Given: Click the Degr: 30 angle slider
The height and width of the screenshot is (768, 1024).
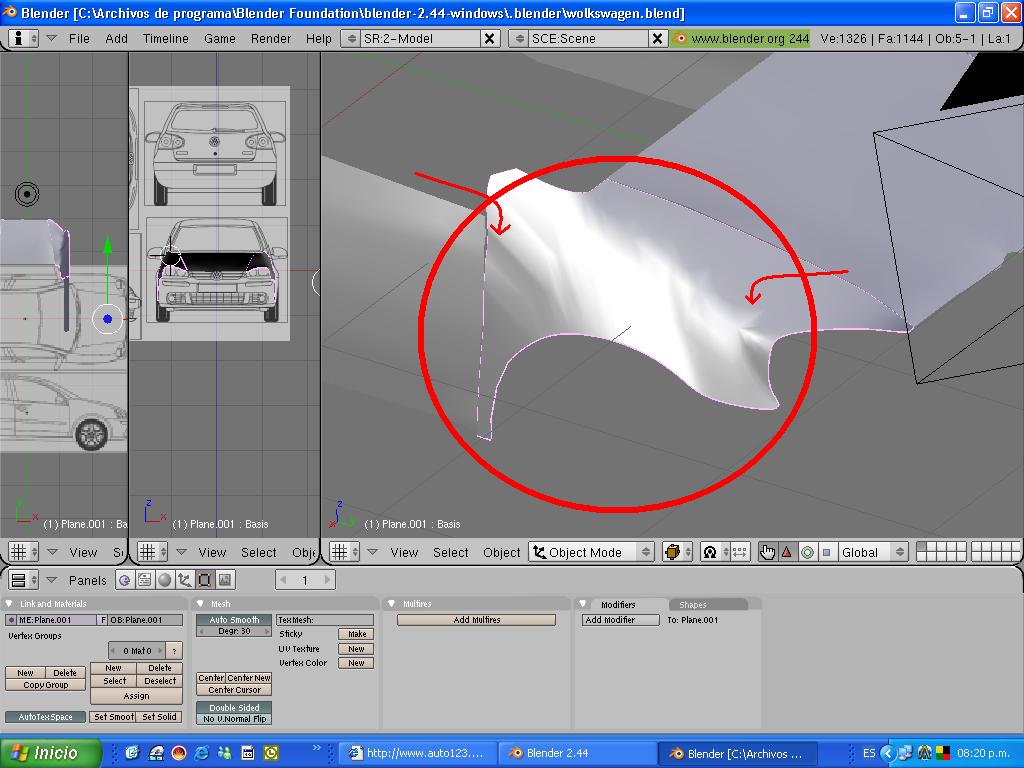Looking at the screenshot, I should (x=234, y=631).
